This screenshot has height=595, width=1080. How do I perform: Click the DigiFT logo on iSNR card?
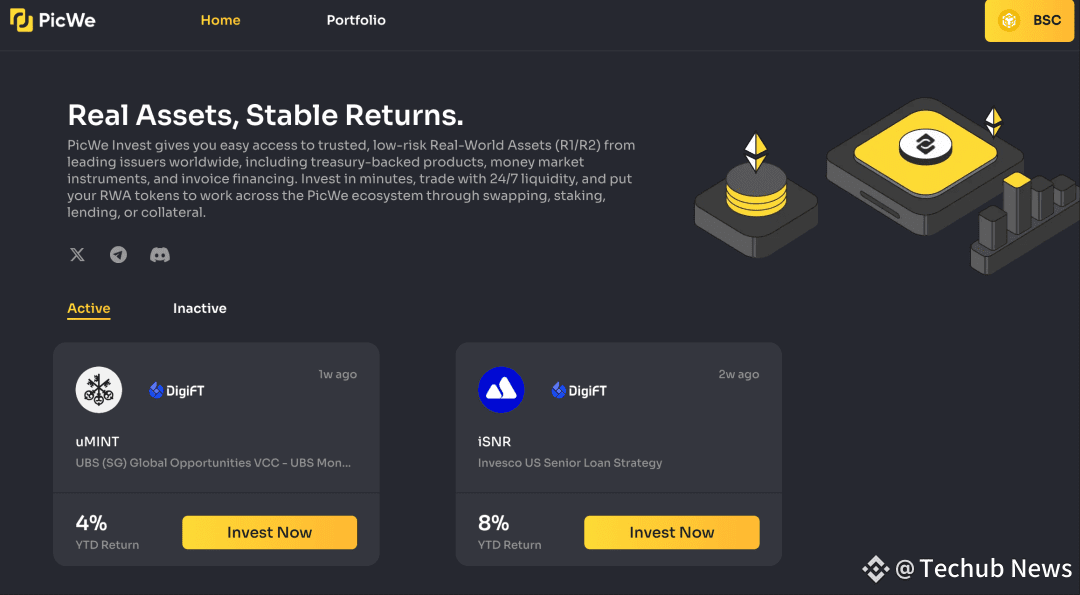pos(579,390)
